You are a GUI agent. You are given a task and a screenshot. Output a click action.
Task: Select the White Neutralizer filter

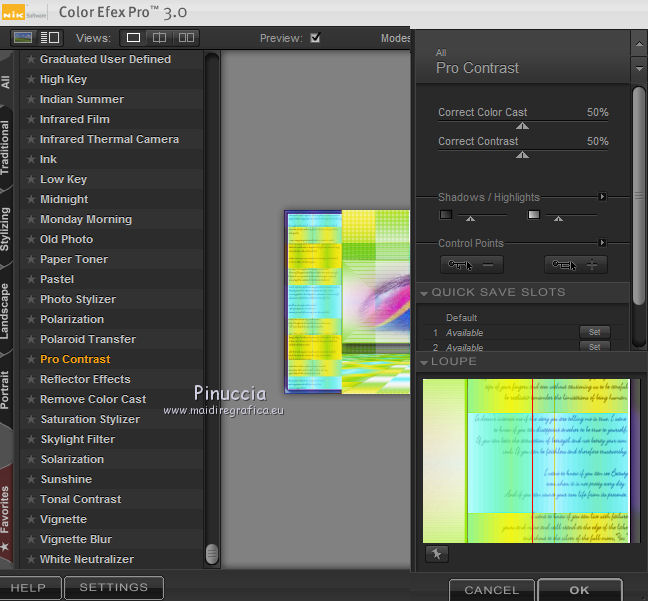pos(87,559)
